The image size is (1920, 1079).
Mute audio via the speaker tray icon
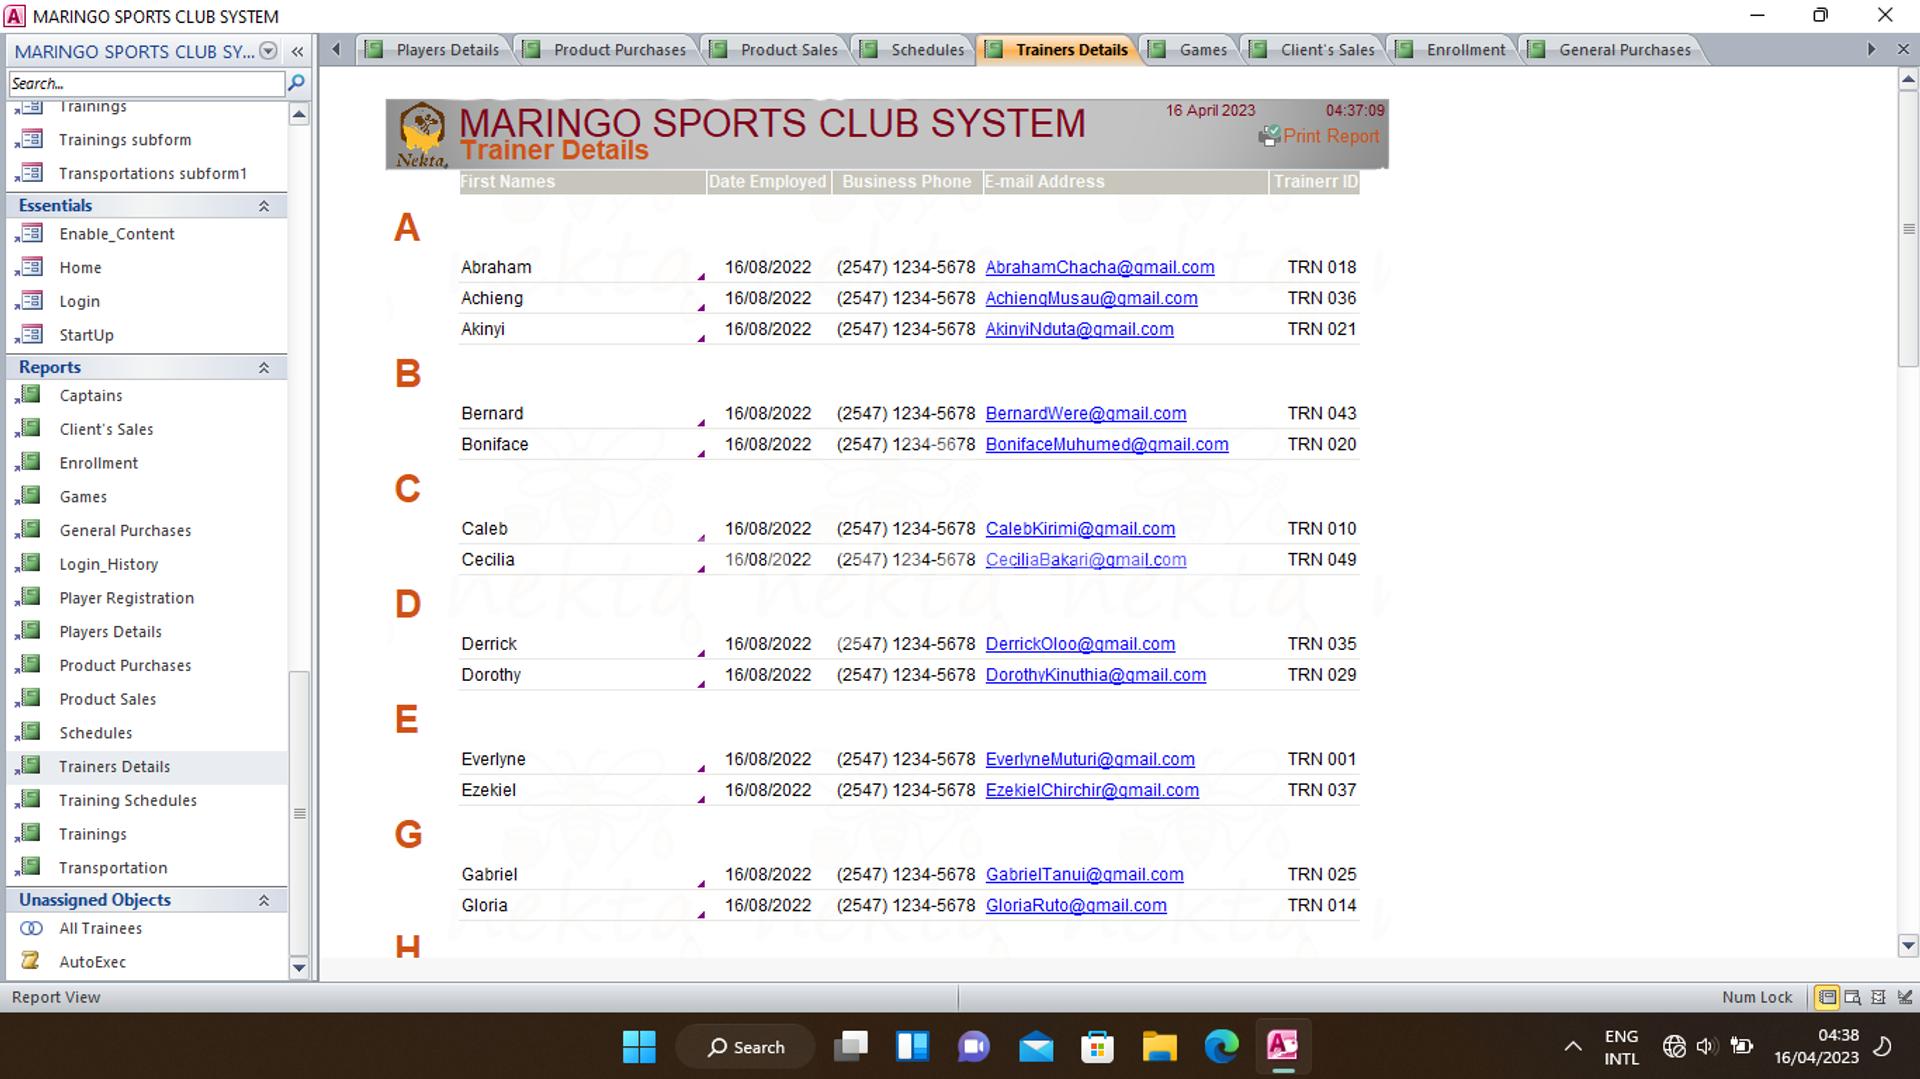1706,1046
